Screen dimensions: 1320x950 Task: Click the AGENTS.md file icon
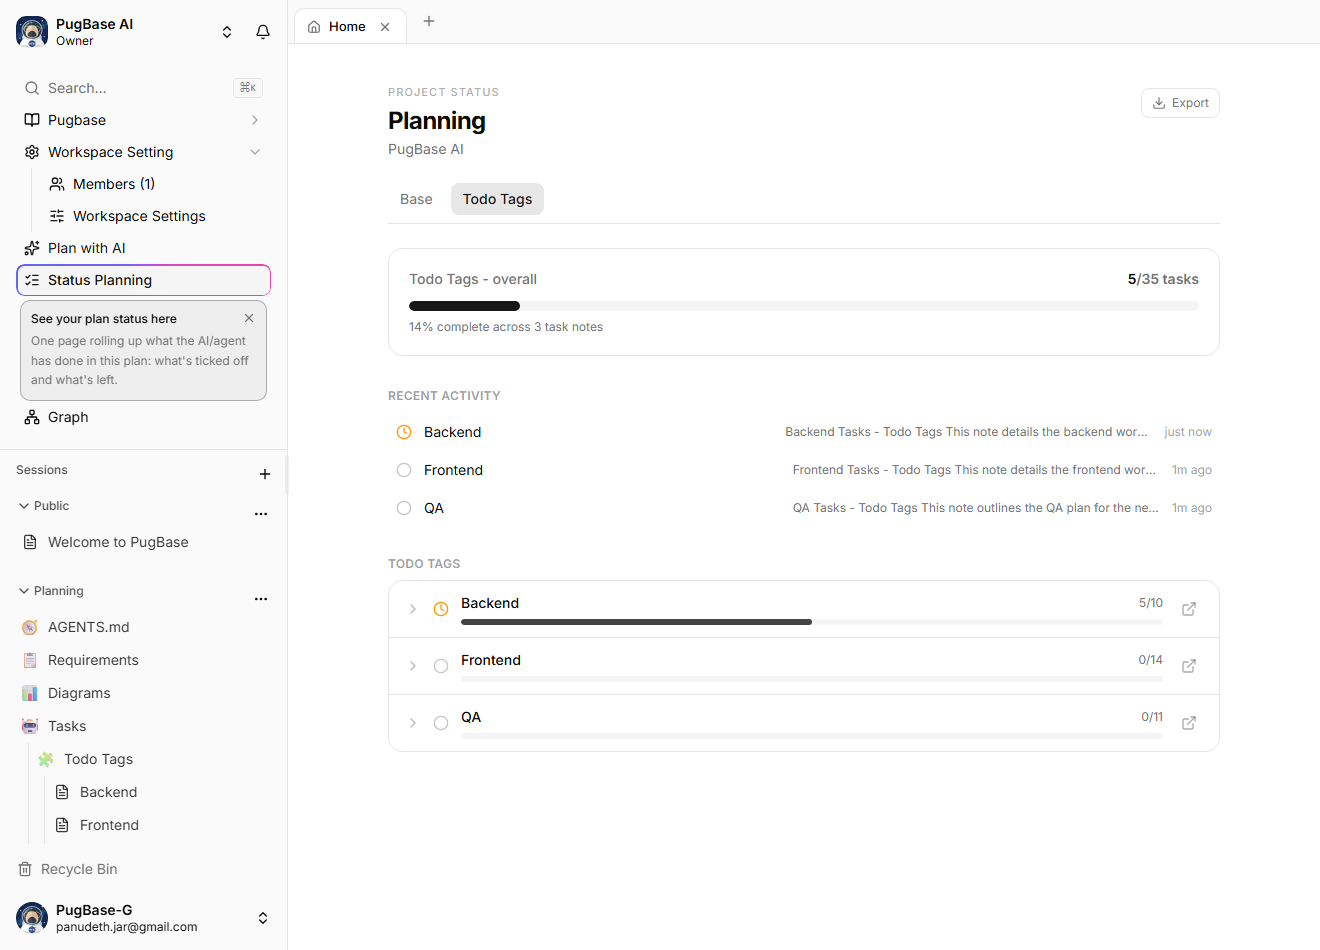pyautogui.click(x=30, y=627)
